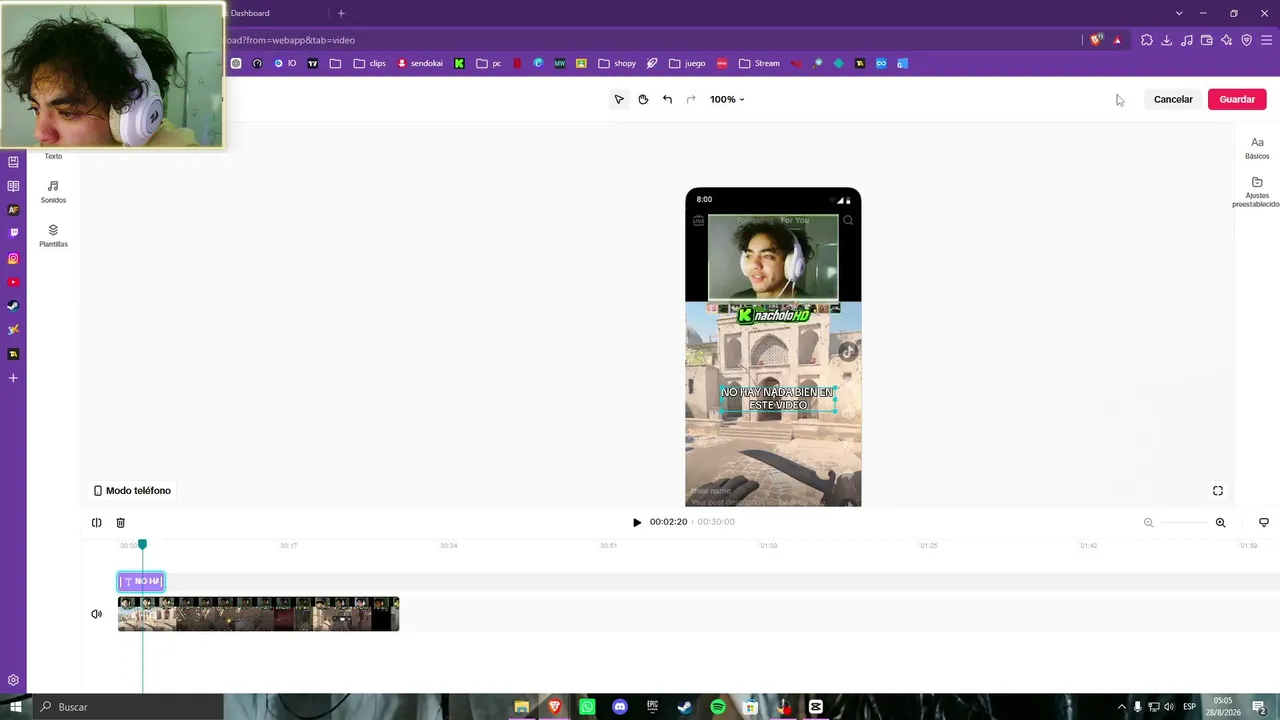Open the browser new tab
The width and height of the screenshot is (1280, 720).
point(341,13)
